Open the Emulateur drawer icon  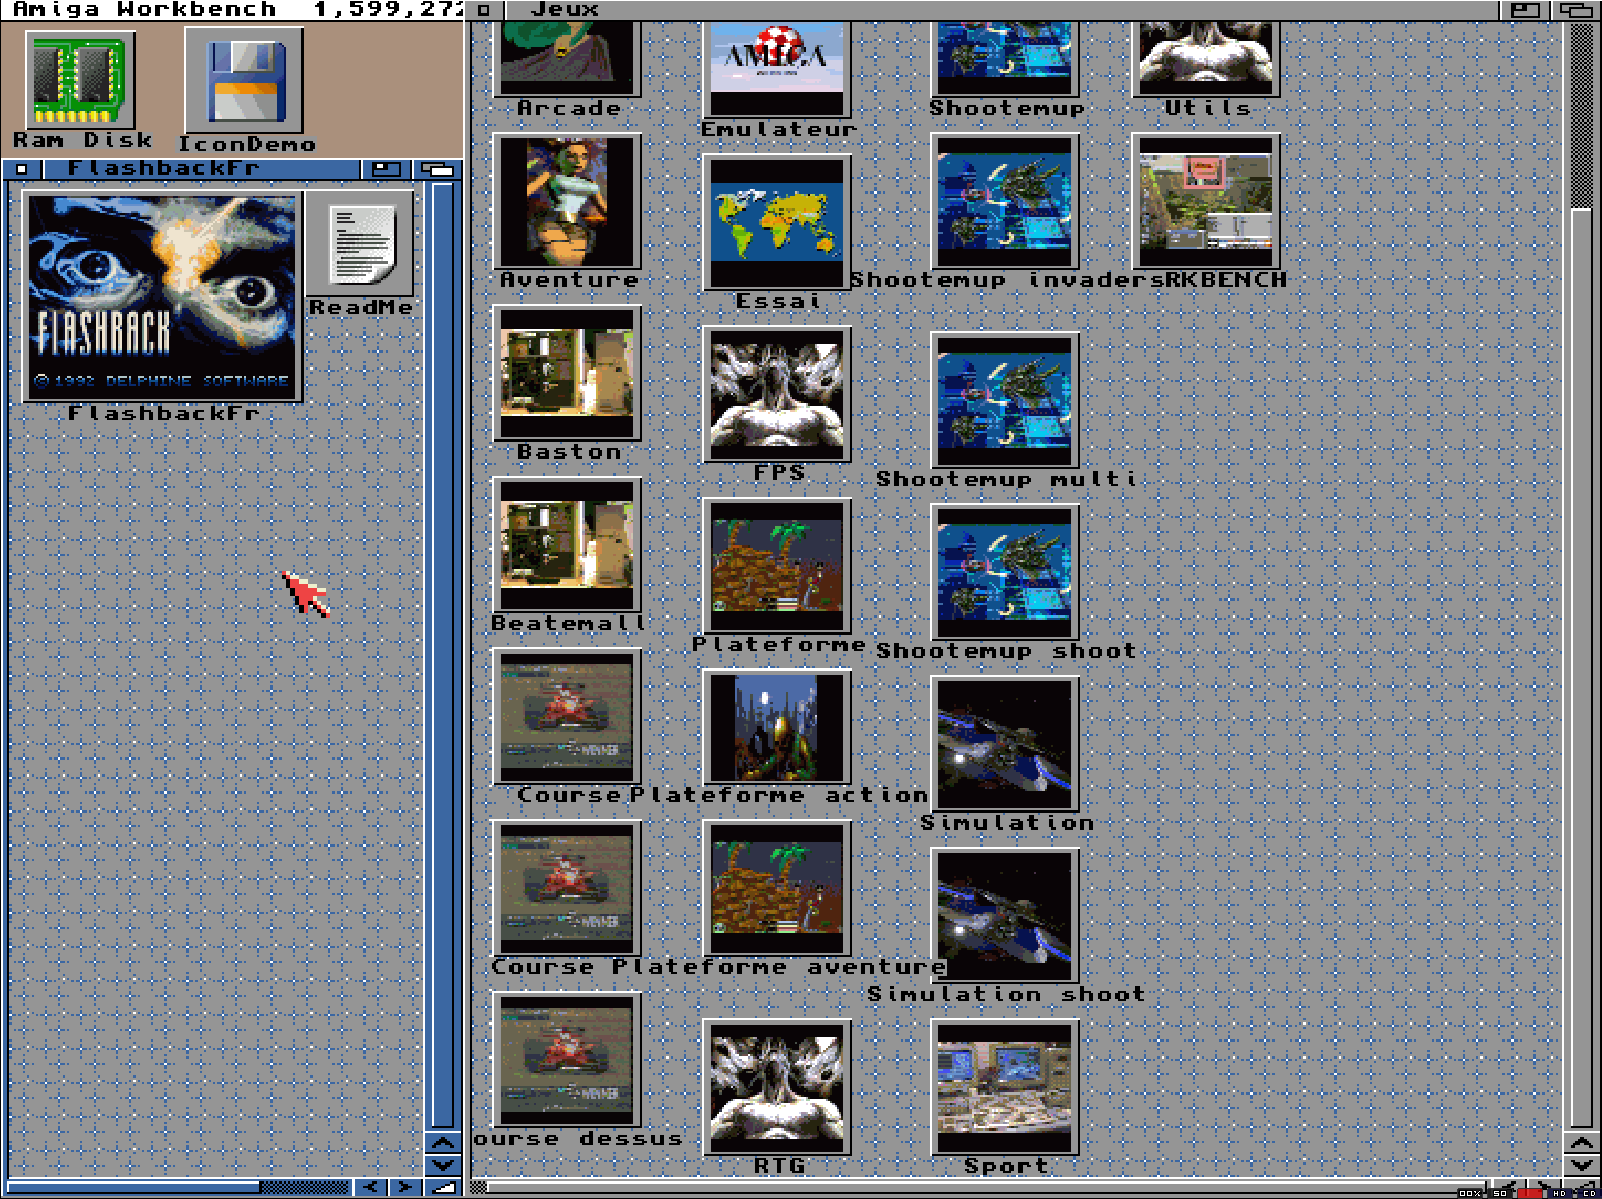click(x=777, y=69)
